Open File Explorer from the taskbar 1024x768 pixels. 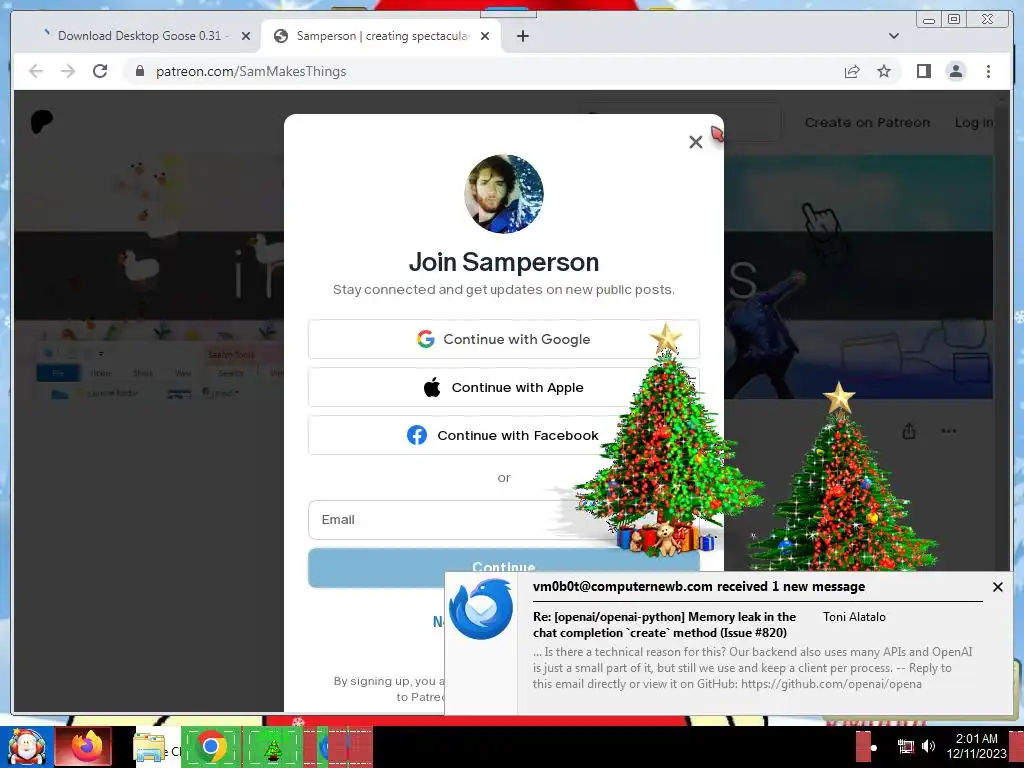(150, 748)
